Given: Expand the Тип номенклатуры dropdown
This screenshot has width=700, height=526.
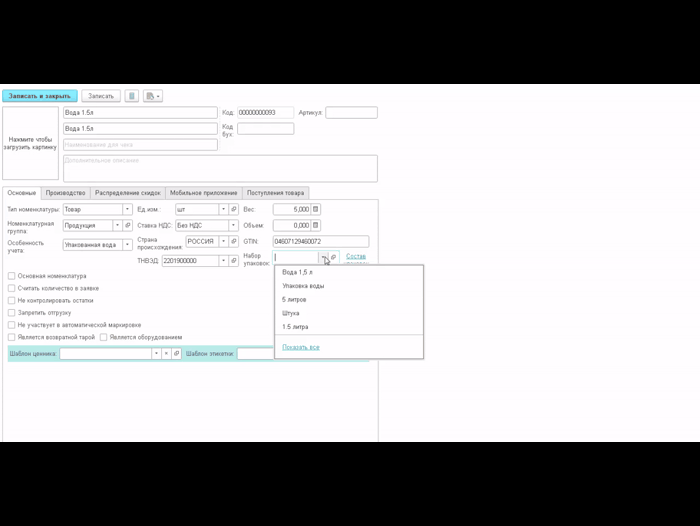Looking at the screenshot, I should [x=127, y=209].
